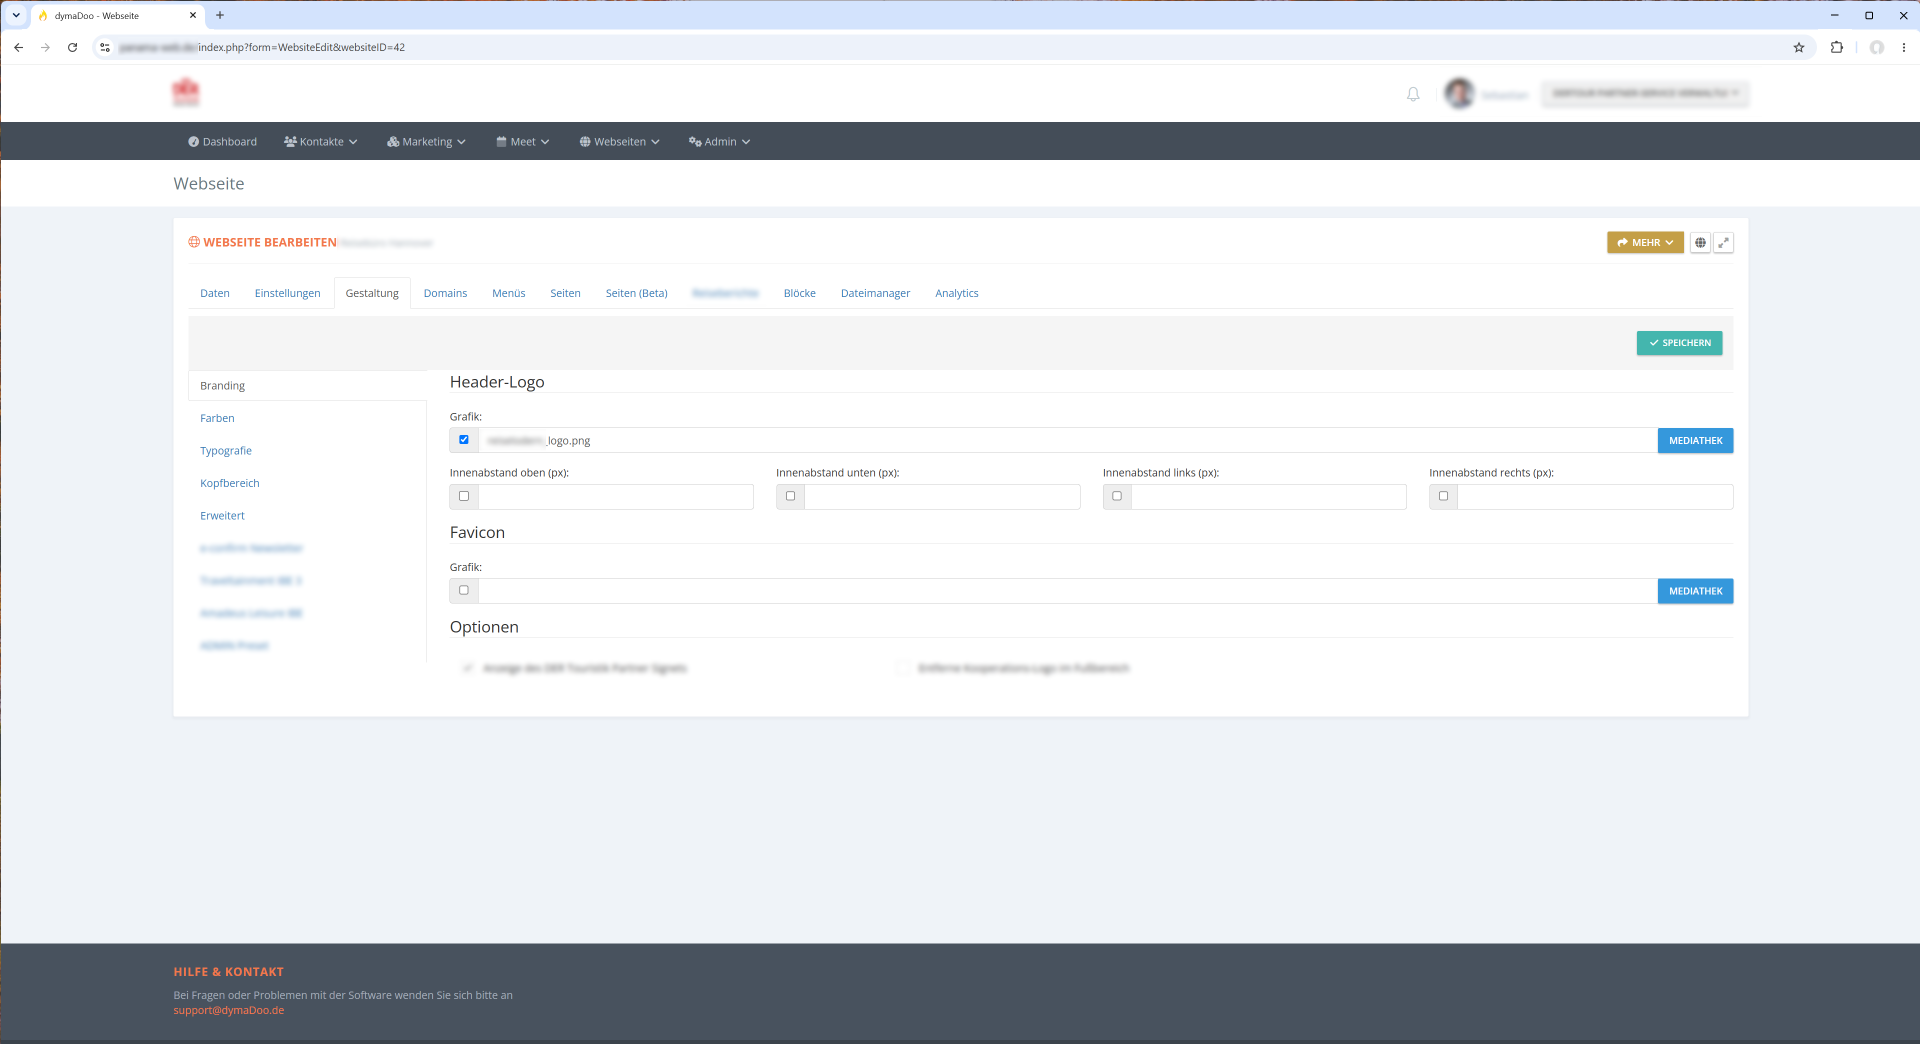Click the Innenabstand links input field
1920x1044 pixels.
[x=1268, y=497]
